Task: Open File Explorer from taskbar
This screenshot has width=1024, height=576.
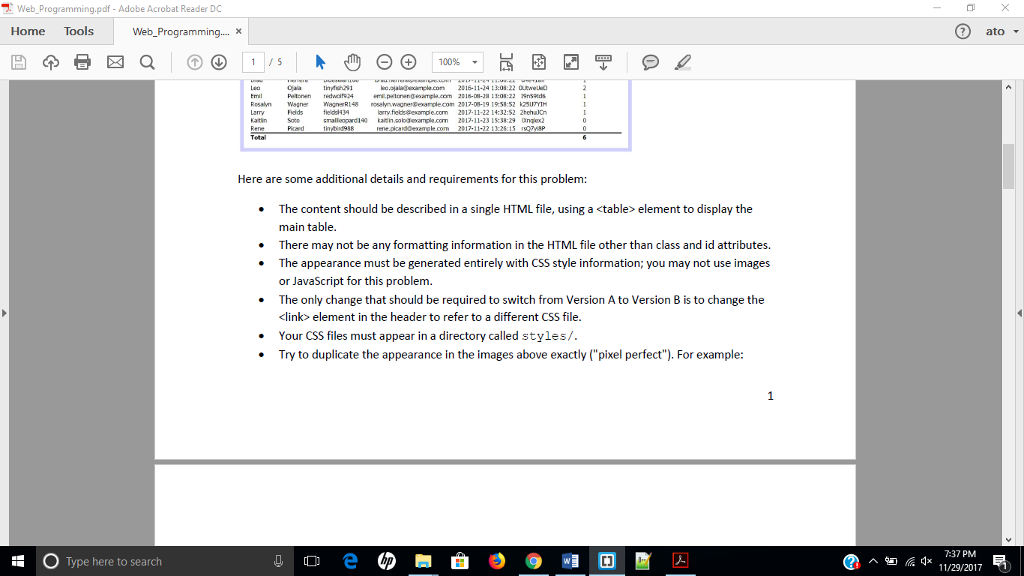Action: point(423,561)
